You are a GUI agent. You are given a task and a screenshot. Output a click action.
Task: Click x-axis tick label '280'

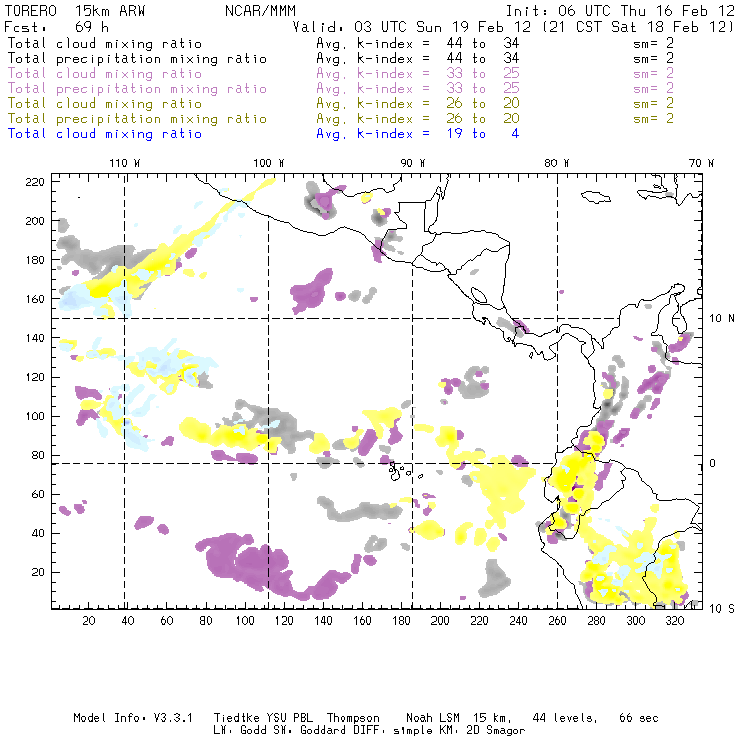click(x=597, y=621)
